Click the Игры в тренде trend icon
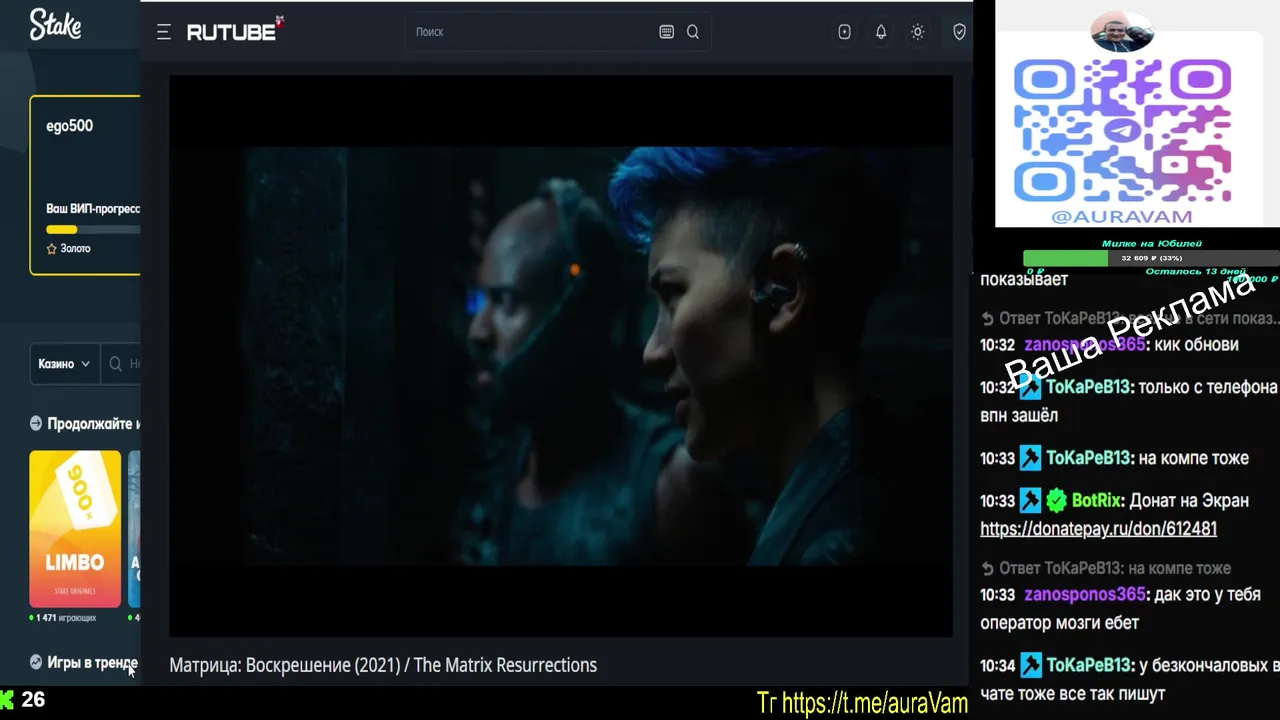Image resolution: width=1280 pixels, height=720 pixels. coord(36,662)
